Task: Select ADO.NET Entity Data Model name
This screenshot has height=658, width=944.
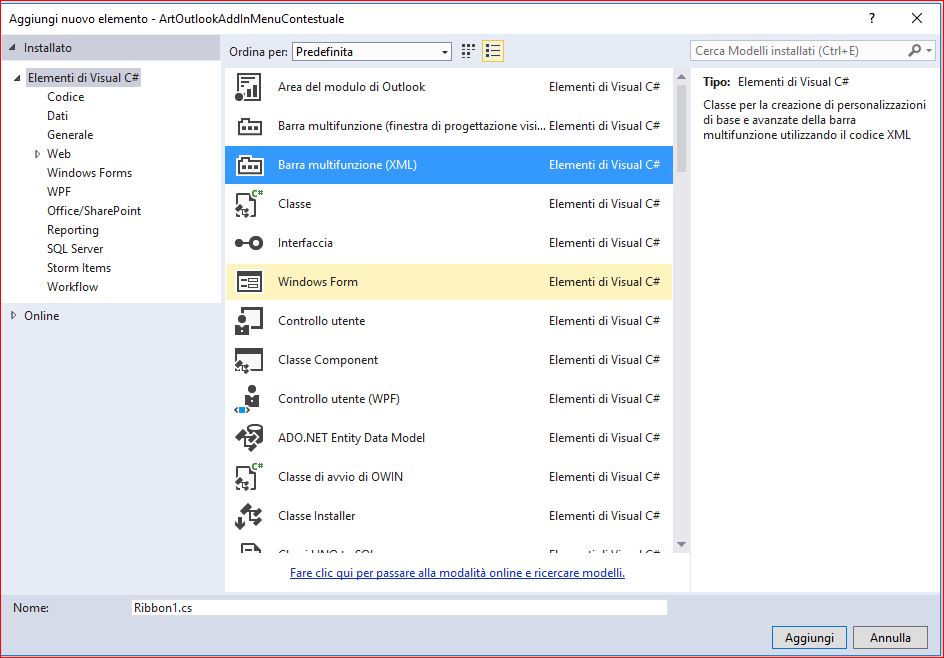Action: point(352,438)
